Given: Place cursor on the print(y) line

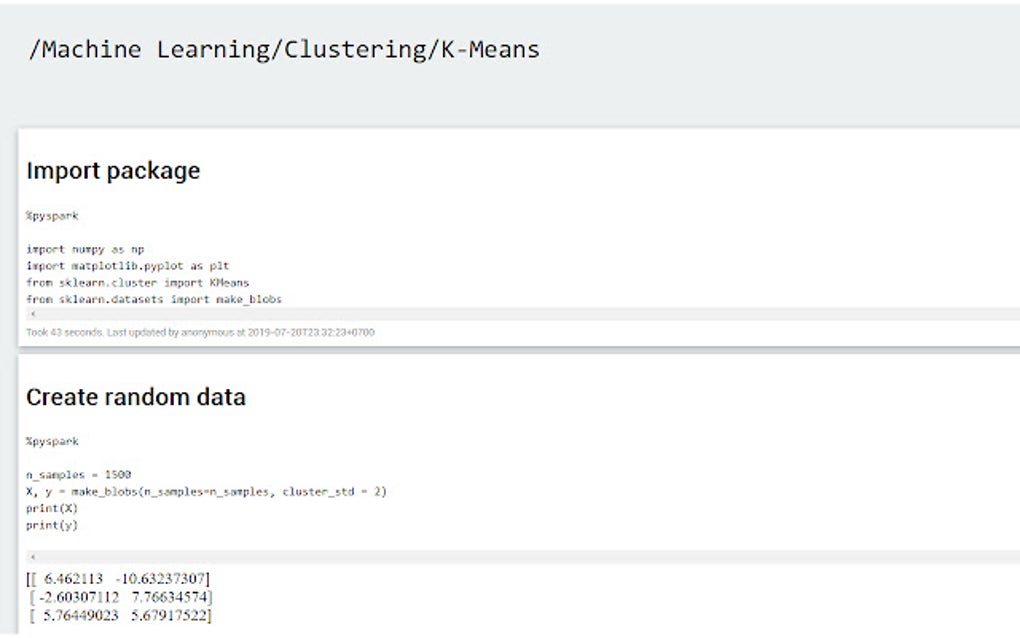Looking at the screenshot, I should pyautogui.click(x=52, y=524).
